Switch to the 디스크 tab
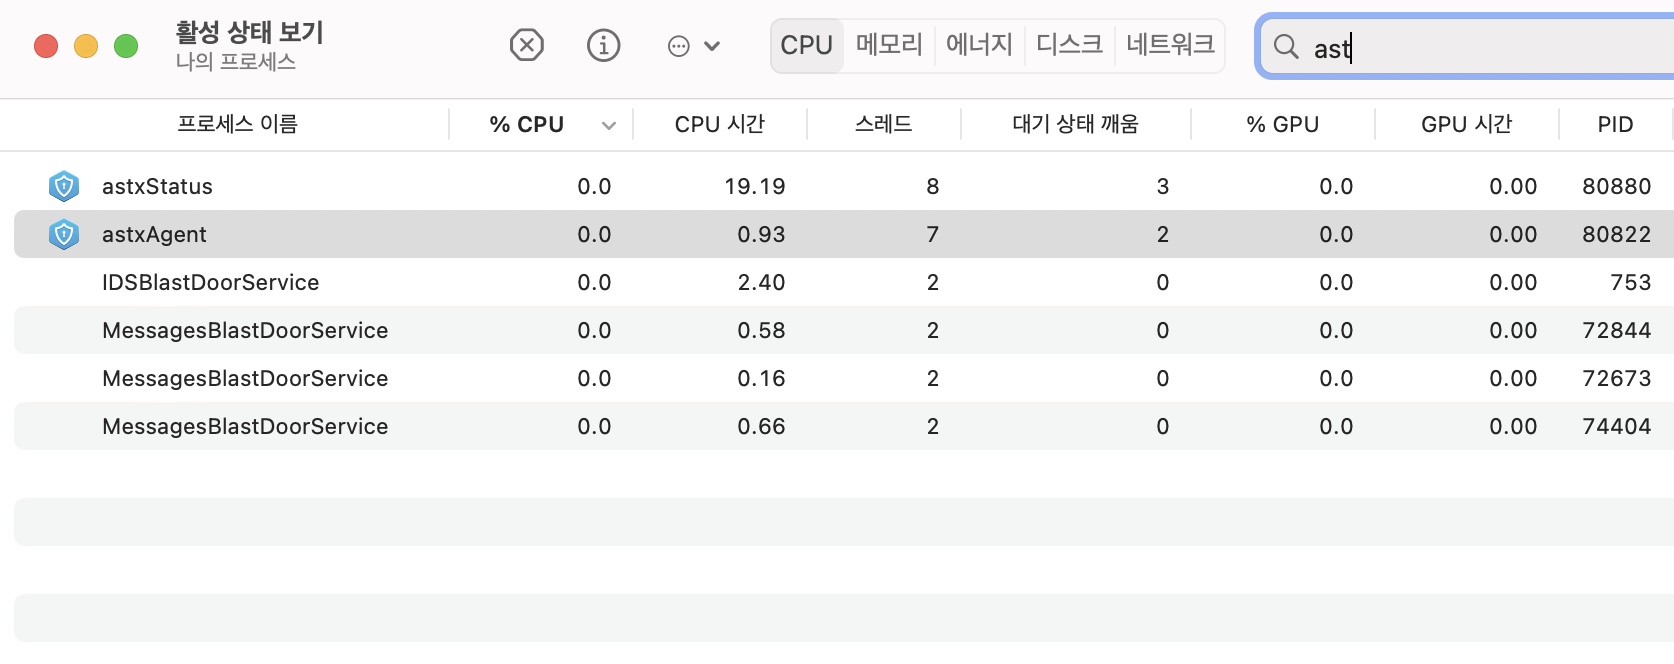 (x=1069, y=45)
